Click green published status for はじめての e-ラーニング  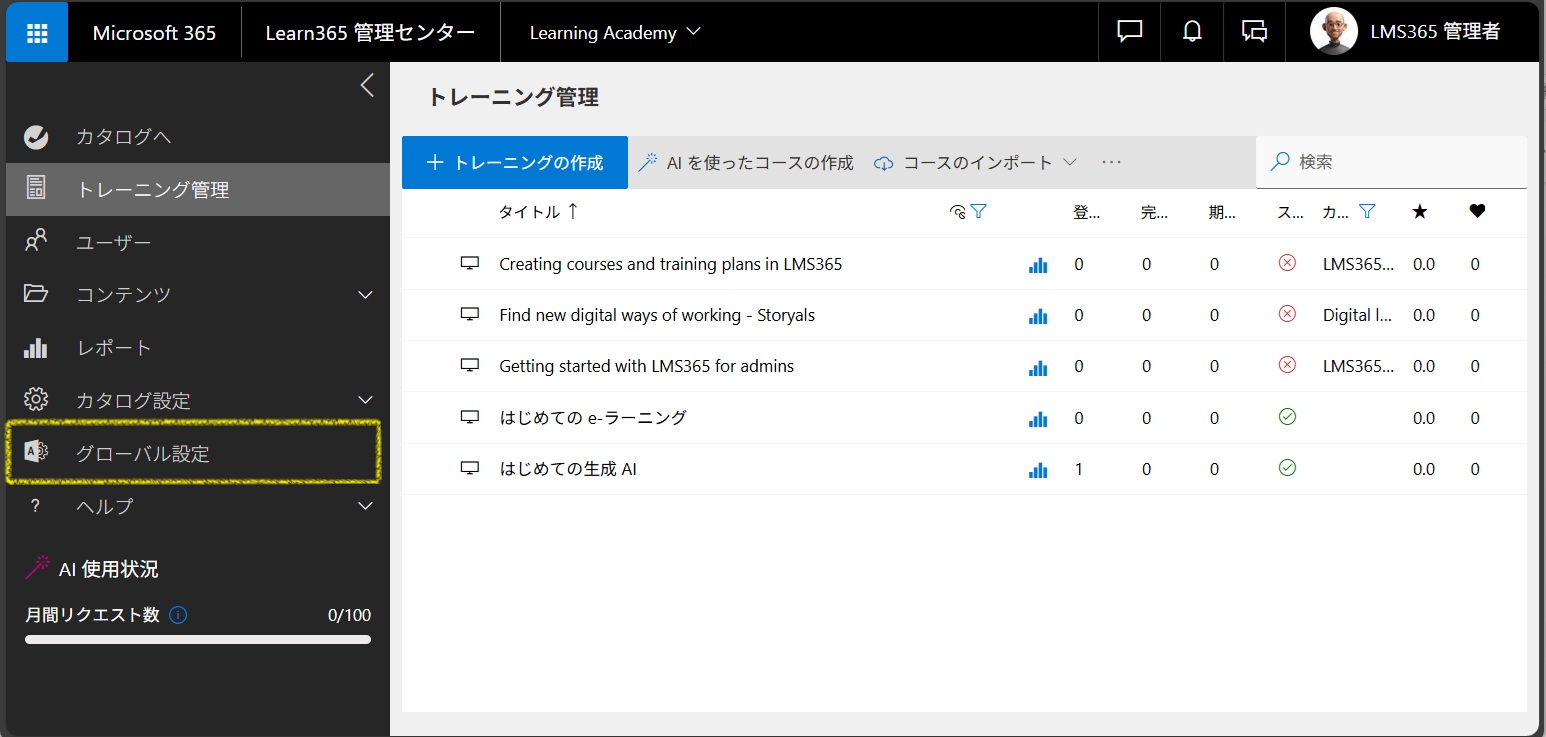click(1287, 416)
